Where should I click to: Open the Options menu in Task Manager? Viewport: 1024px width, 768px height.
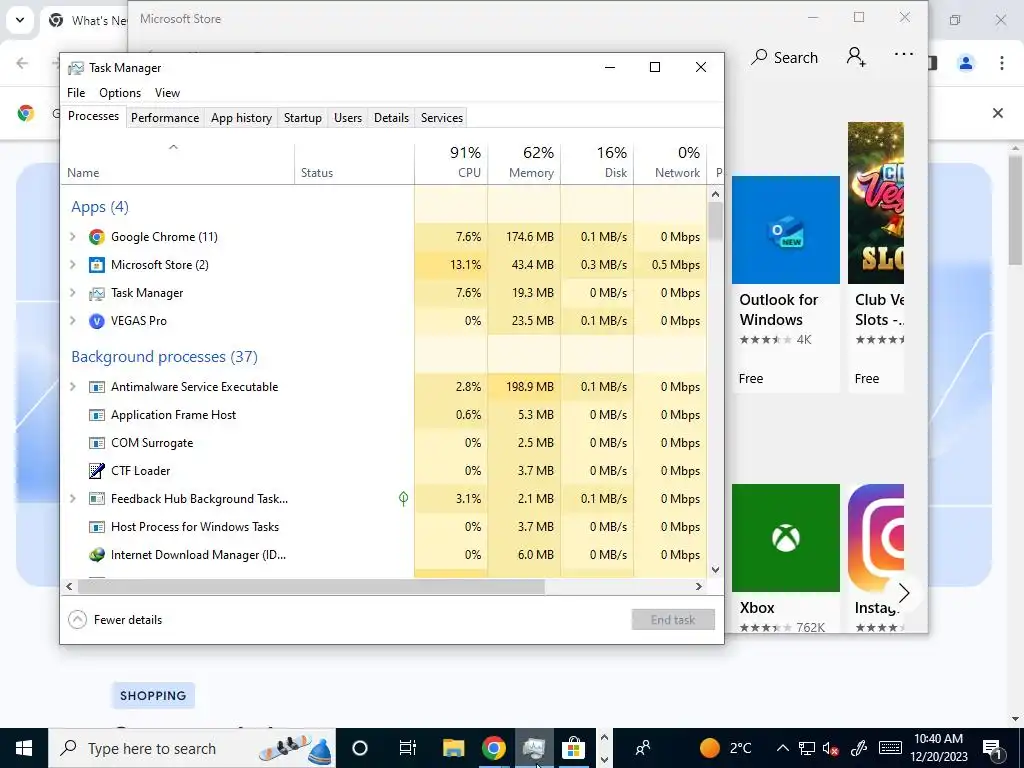[x=120, y=93]
